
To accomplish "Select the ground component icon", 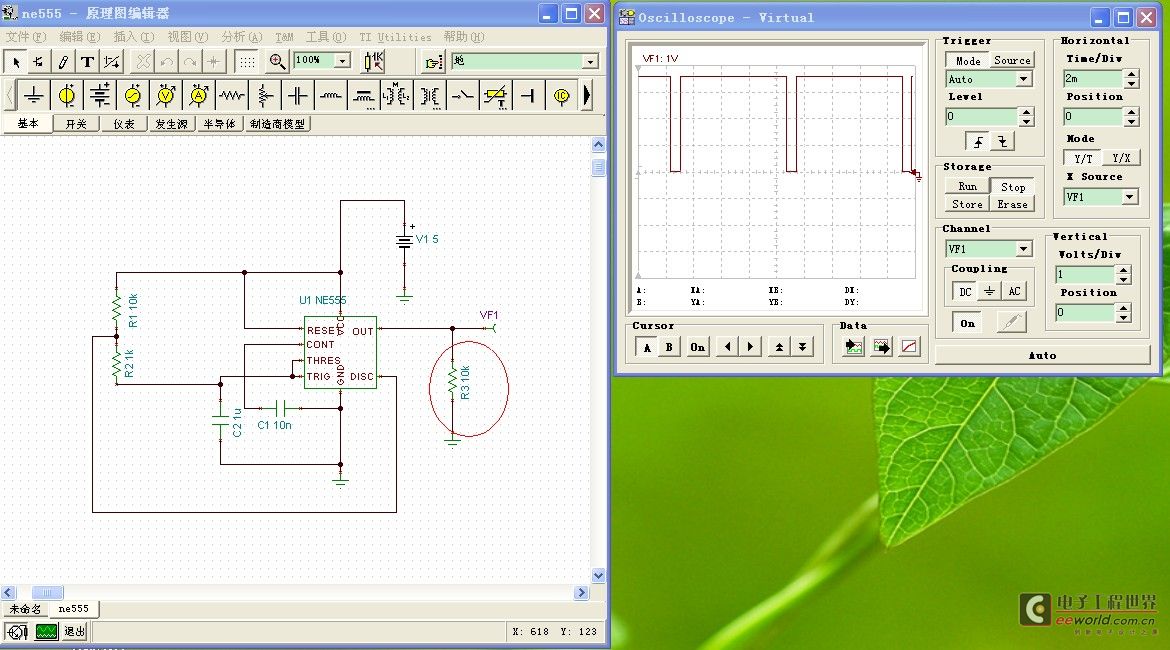I will (34, 96).
